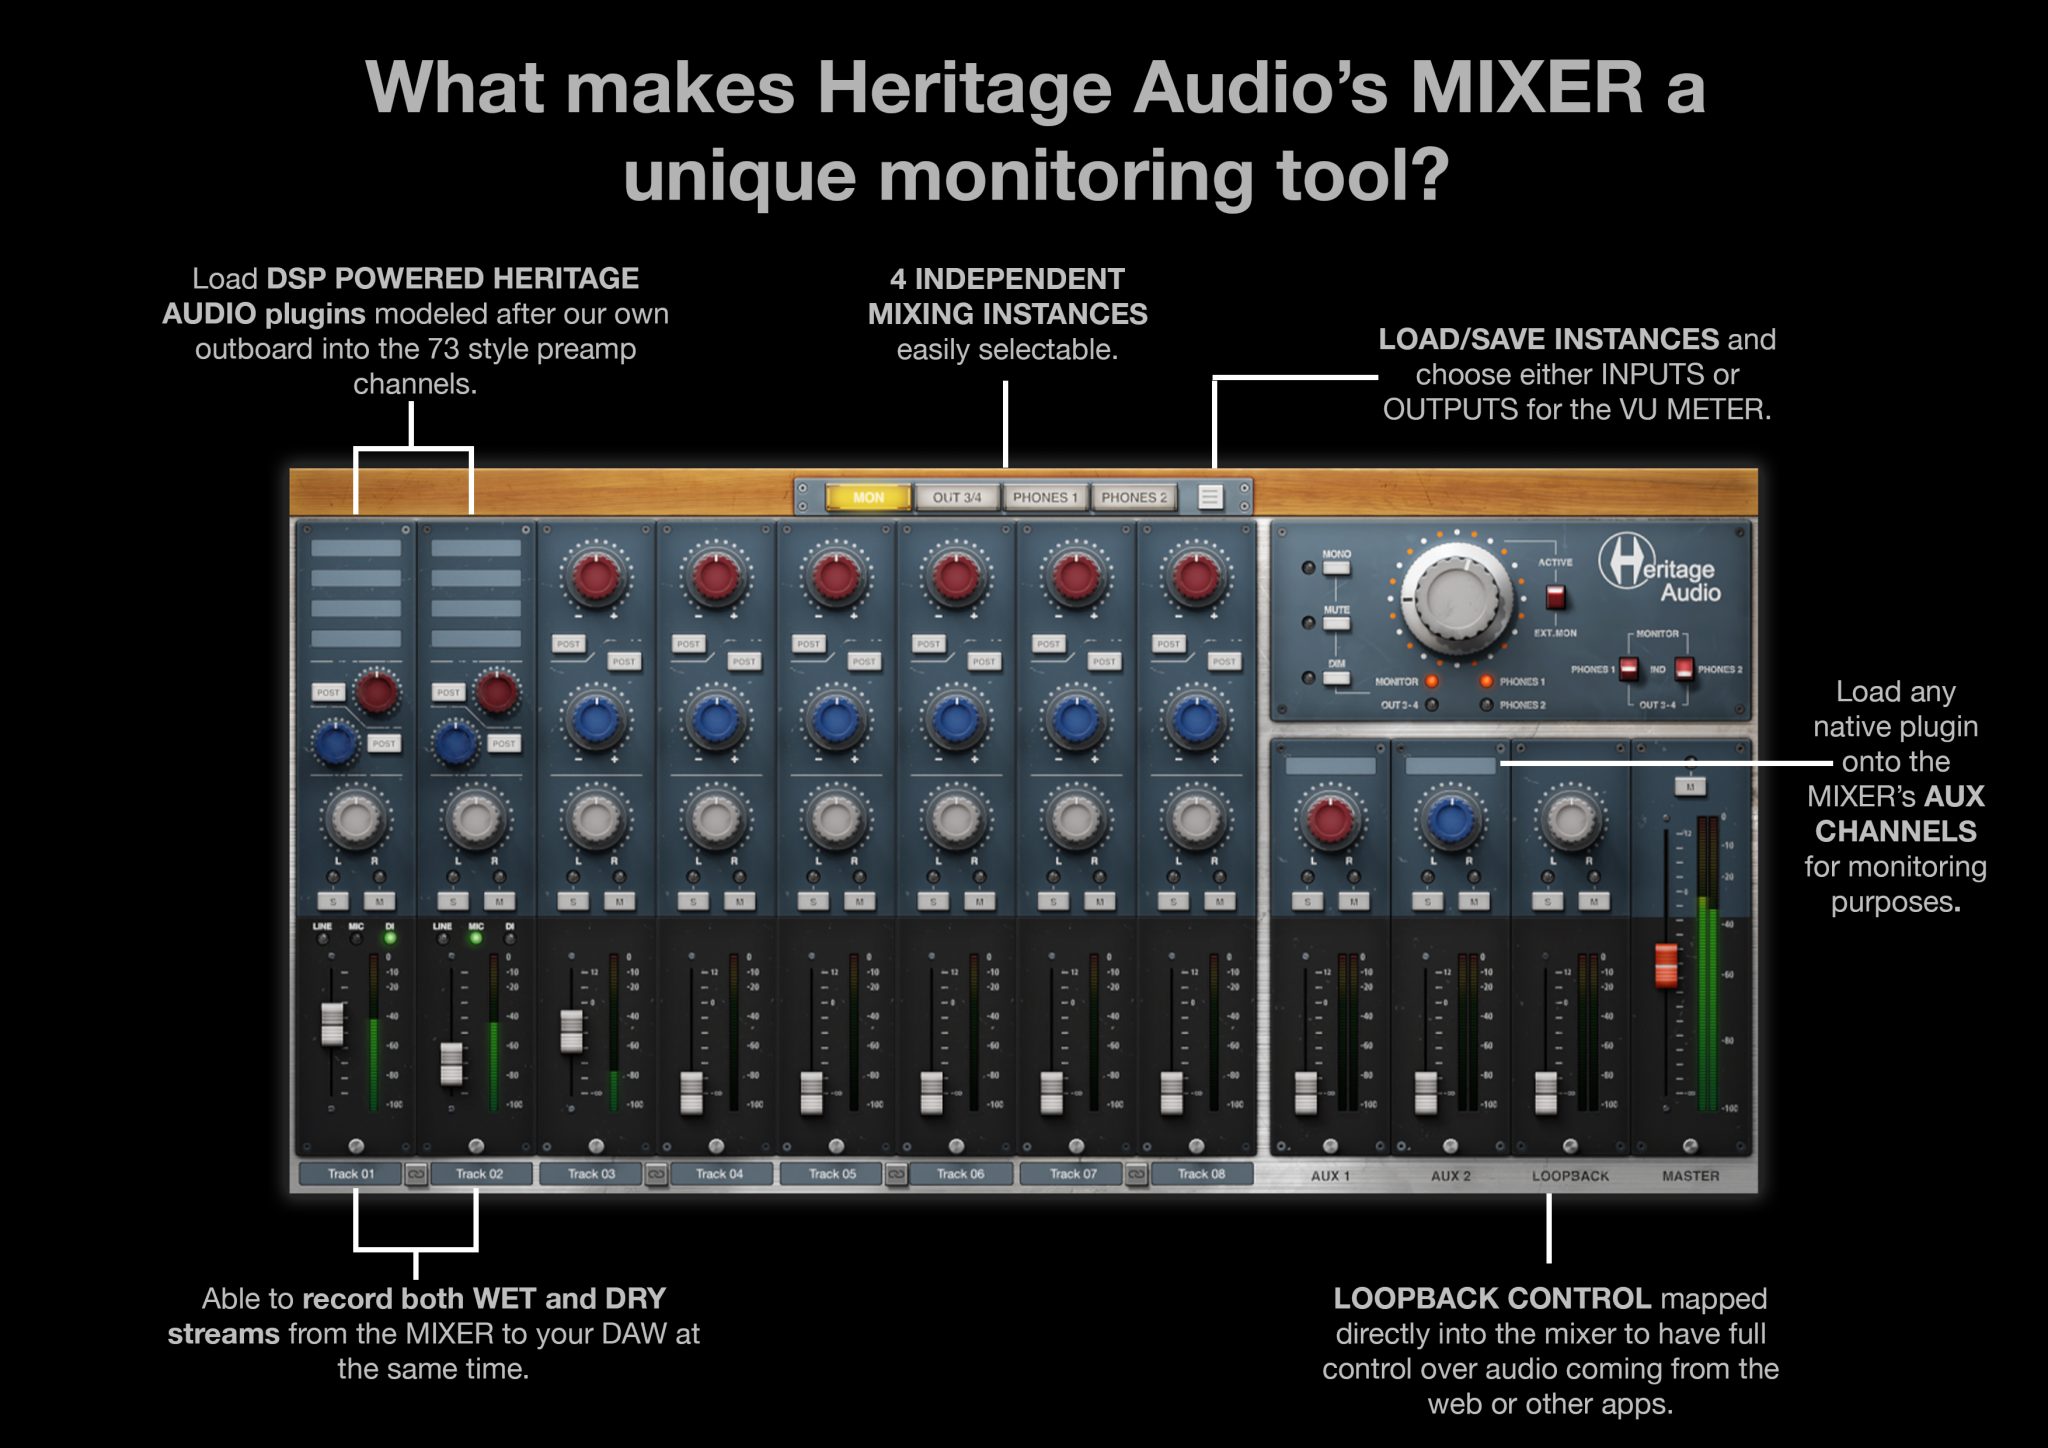Viewport: 2048px width, 1448px height.
Task: Link Track 03 and Track 04
Action: [656, 1174]
